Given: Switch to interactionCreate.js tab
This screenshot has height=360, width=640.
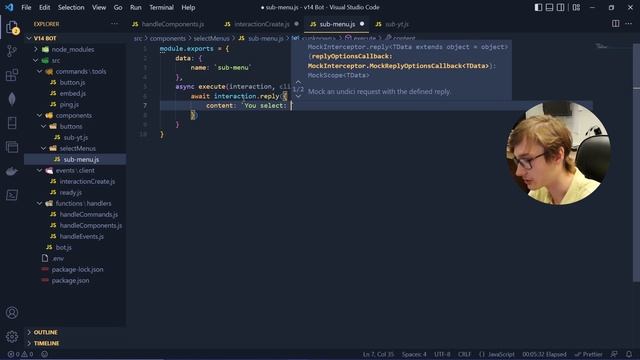Looking at the screenshot, I should click(x=261, y=24).
